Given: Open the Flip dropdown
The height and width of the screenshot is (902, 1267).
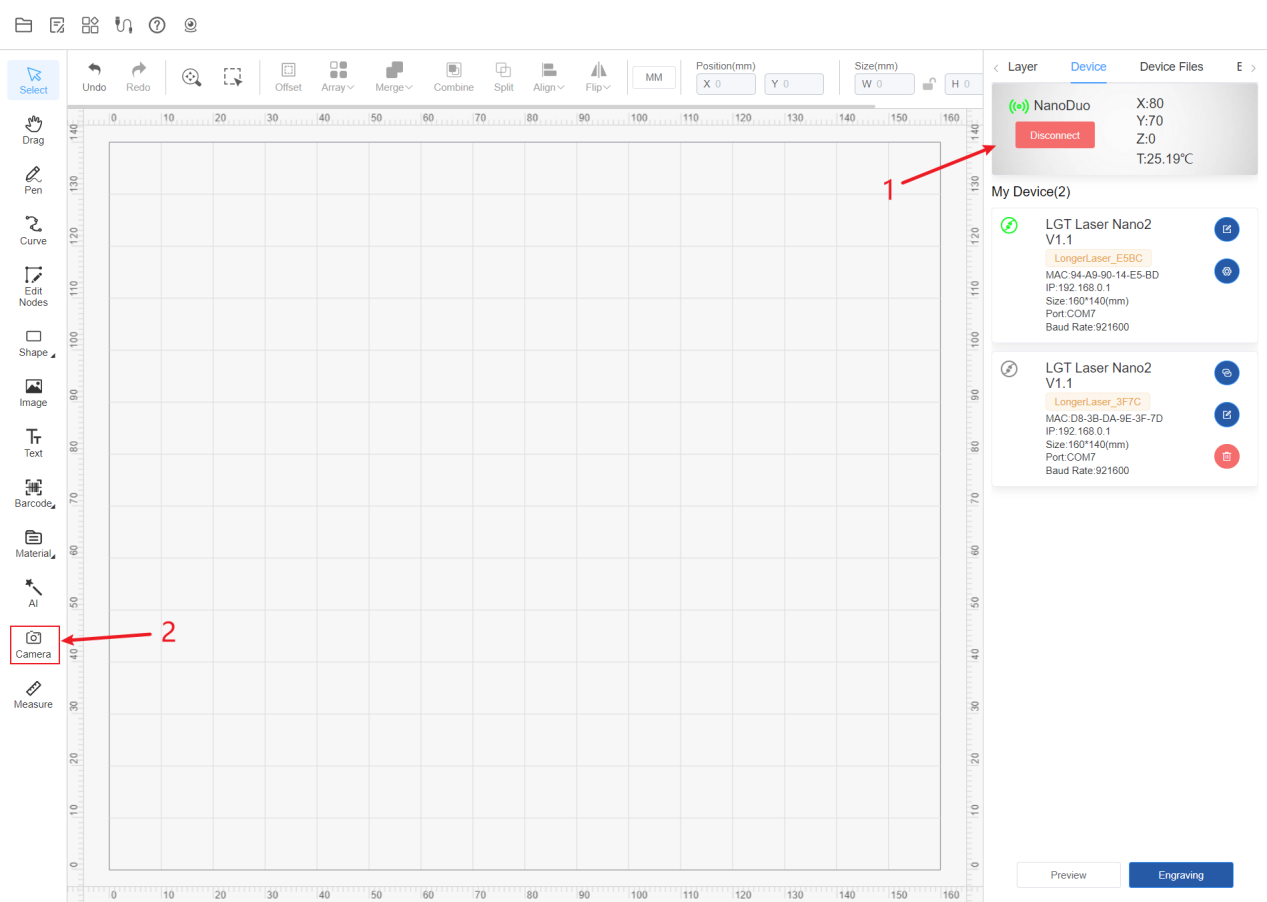Looking at the screenshot, I should (598, 77).
